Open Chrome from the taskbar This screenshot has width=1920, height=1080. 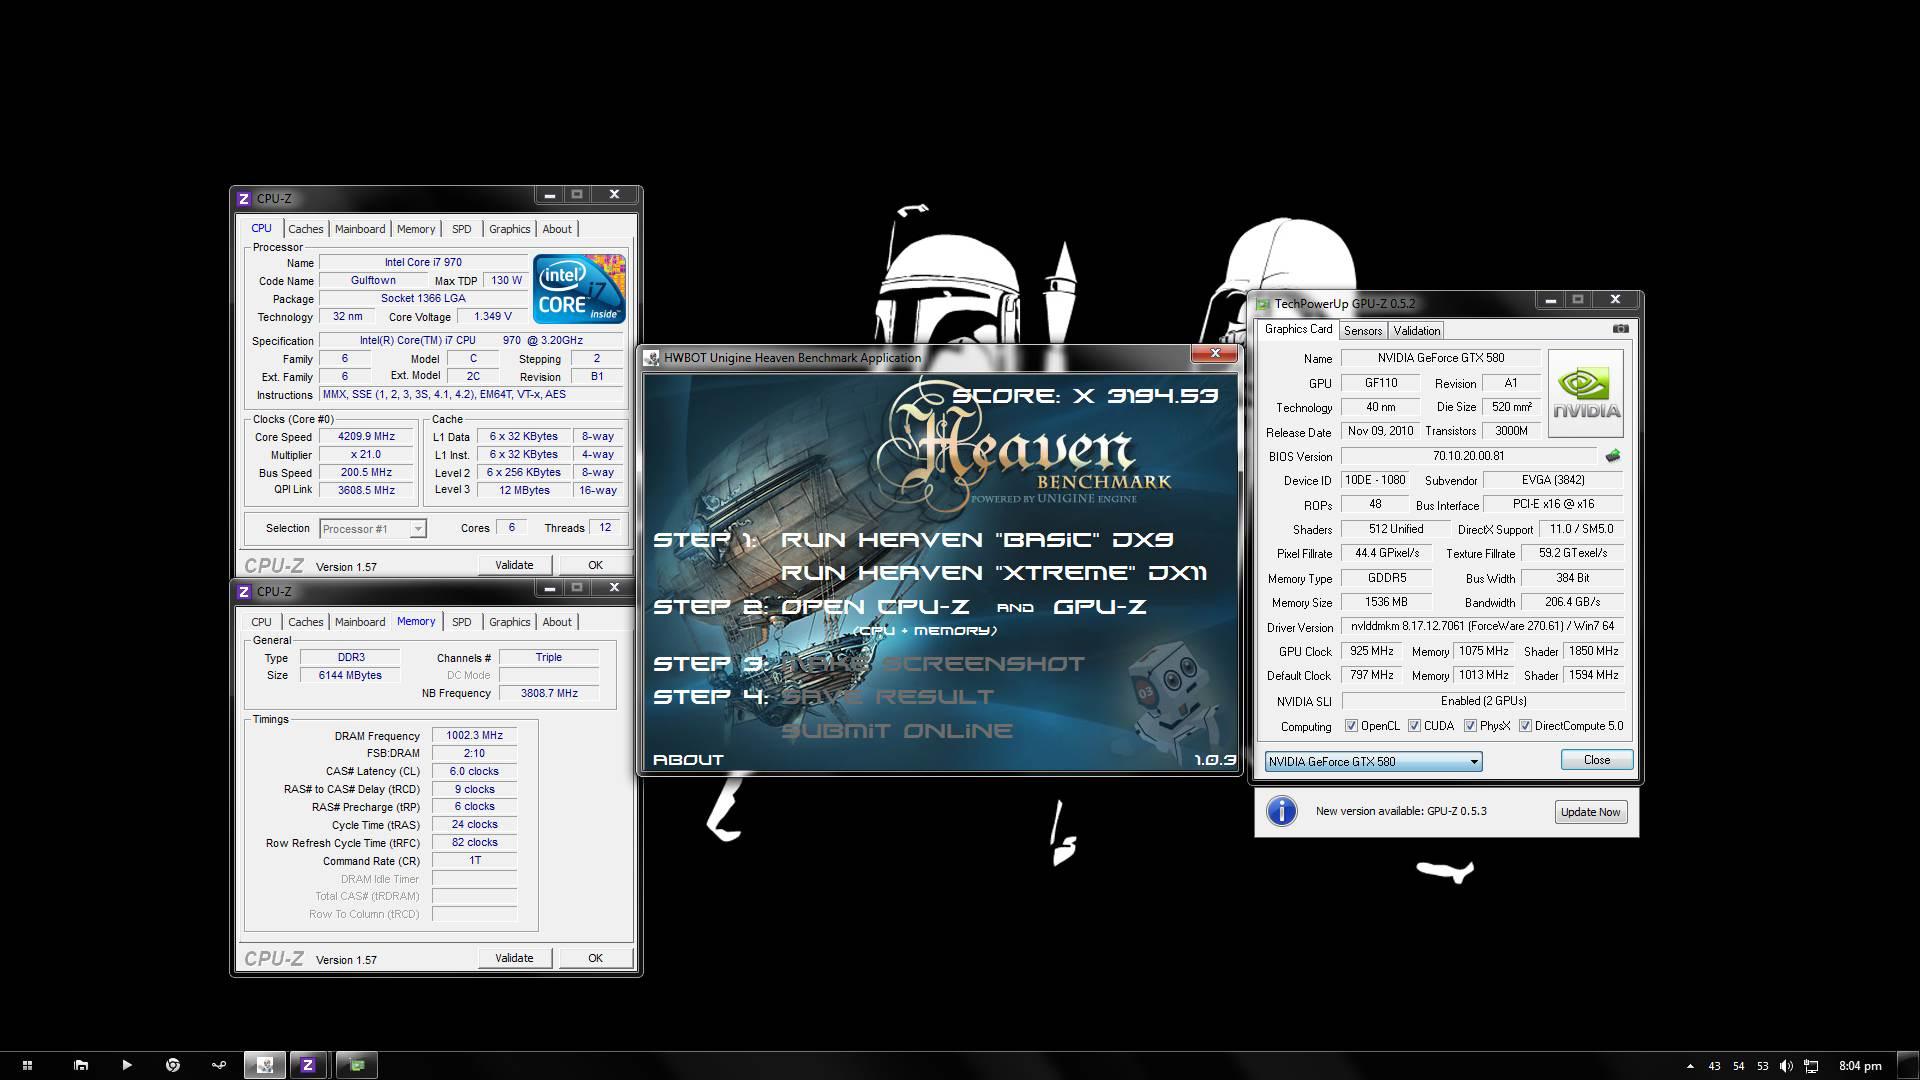[173, 1065]
